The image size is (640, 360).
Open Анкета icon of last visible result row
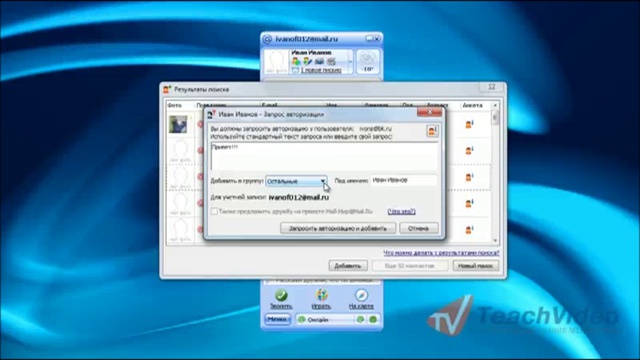469,230
